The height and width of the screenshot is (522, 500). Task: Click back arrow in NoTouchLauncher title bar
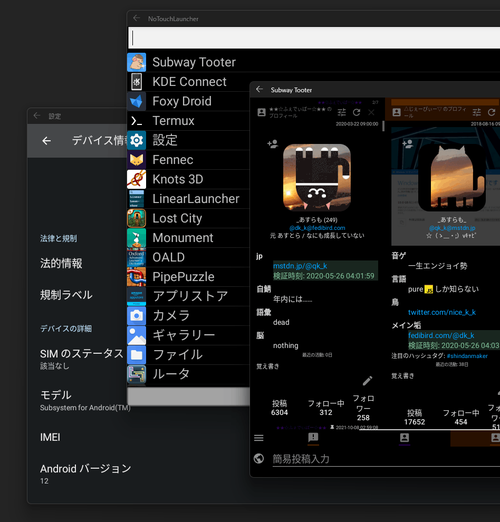pyautogui.click(x=136, y=18)
